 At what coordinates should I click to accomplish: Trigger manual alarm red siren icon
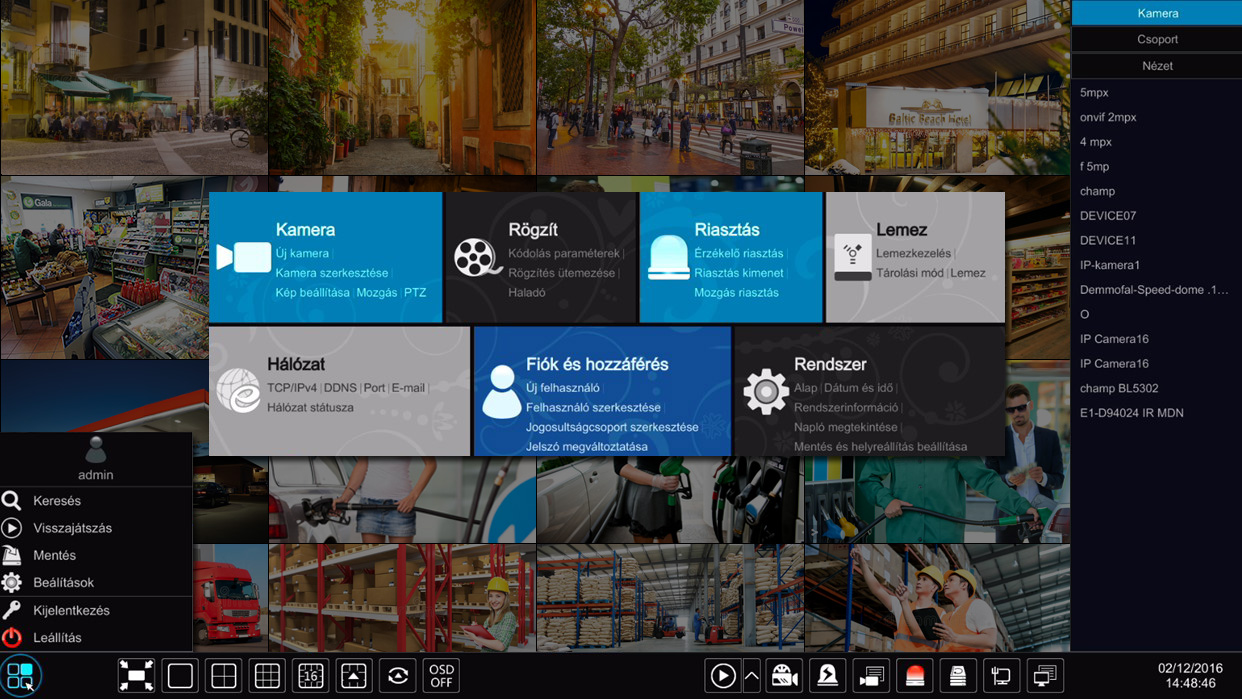point(915,676)
